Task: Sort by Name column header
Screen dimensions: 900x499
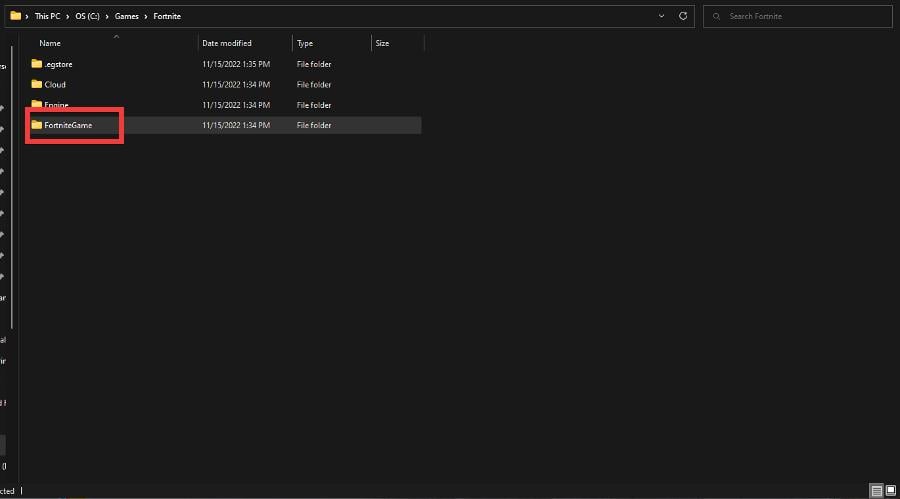Action: click(x=50, y=43)
